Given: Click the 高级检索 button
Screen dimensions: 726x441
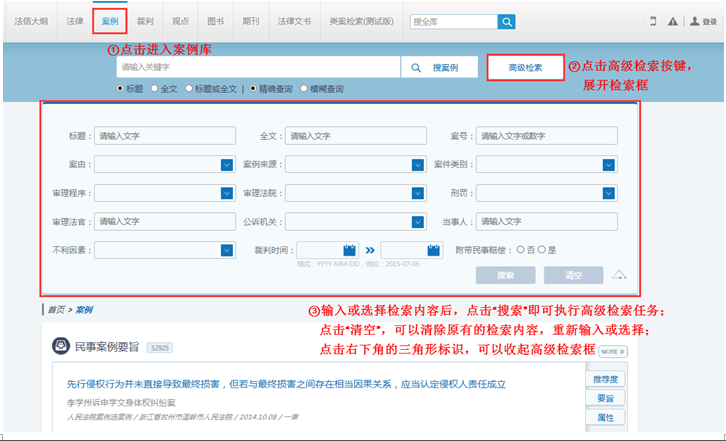Looking at the screenshot, I should 525,68.
